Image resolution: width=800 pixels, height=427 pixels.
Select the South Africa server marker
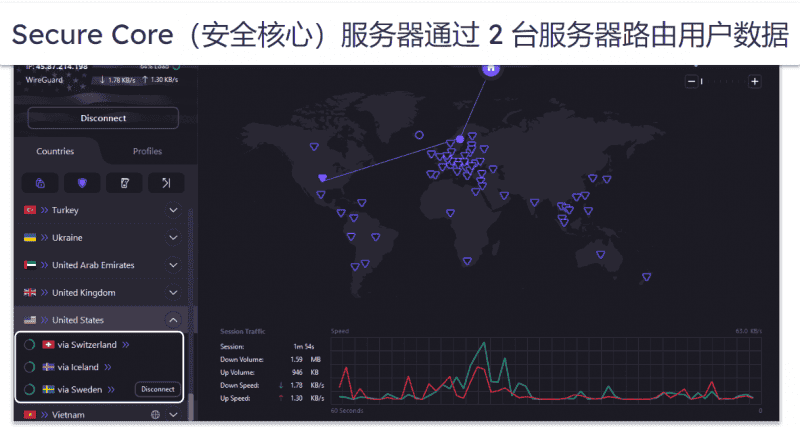pos(467,261)
